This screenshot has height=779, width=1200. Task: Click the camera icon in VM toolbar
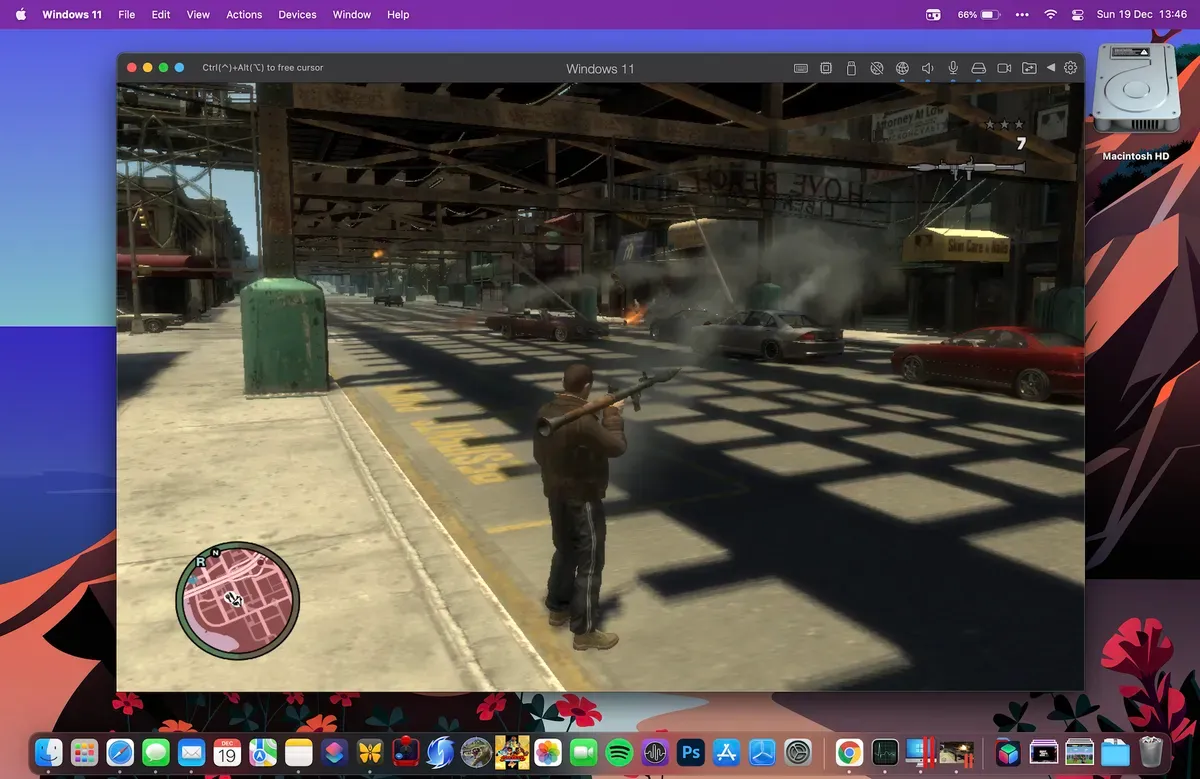point(1004,68)
